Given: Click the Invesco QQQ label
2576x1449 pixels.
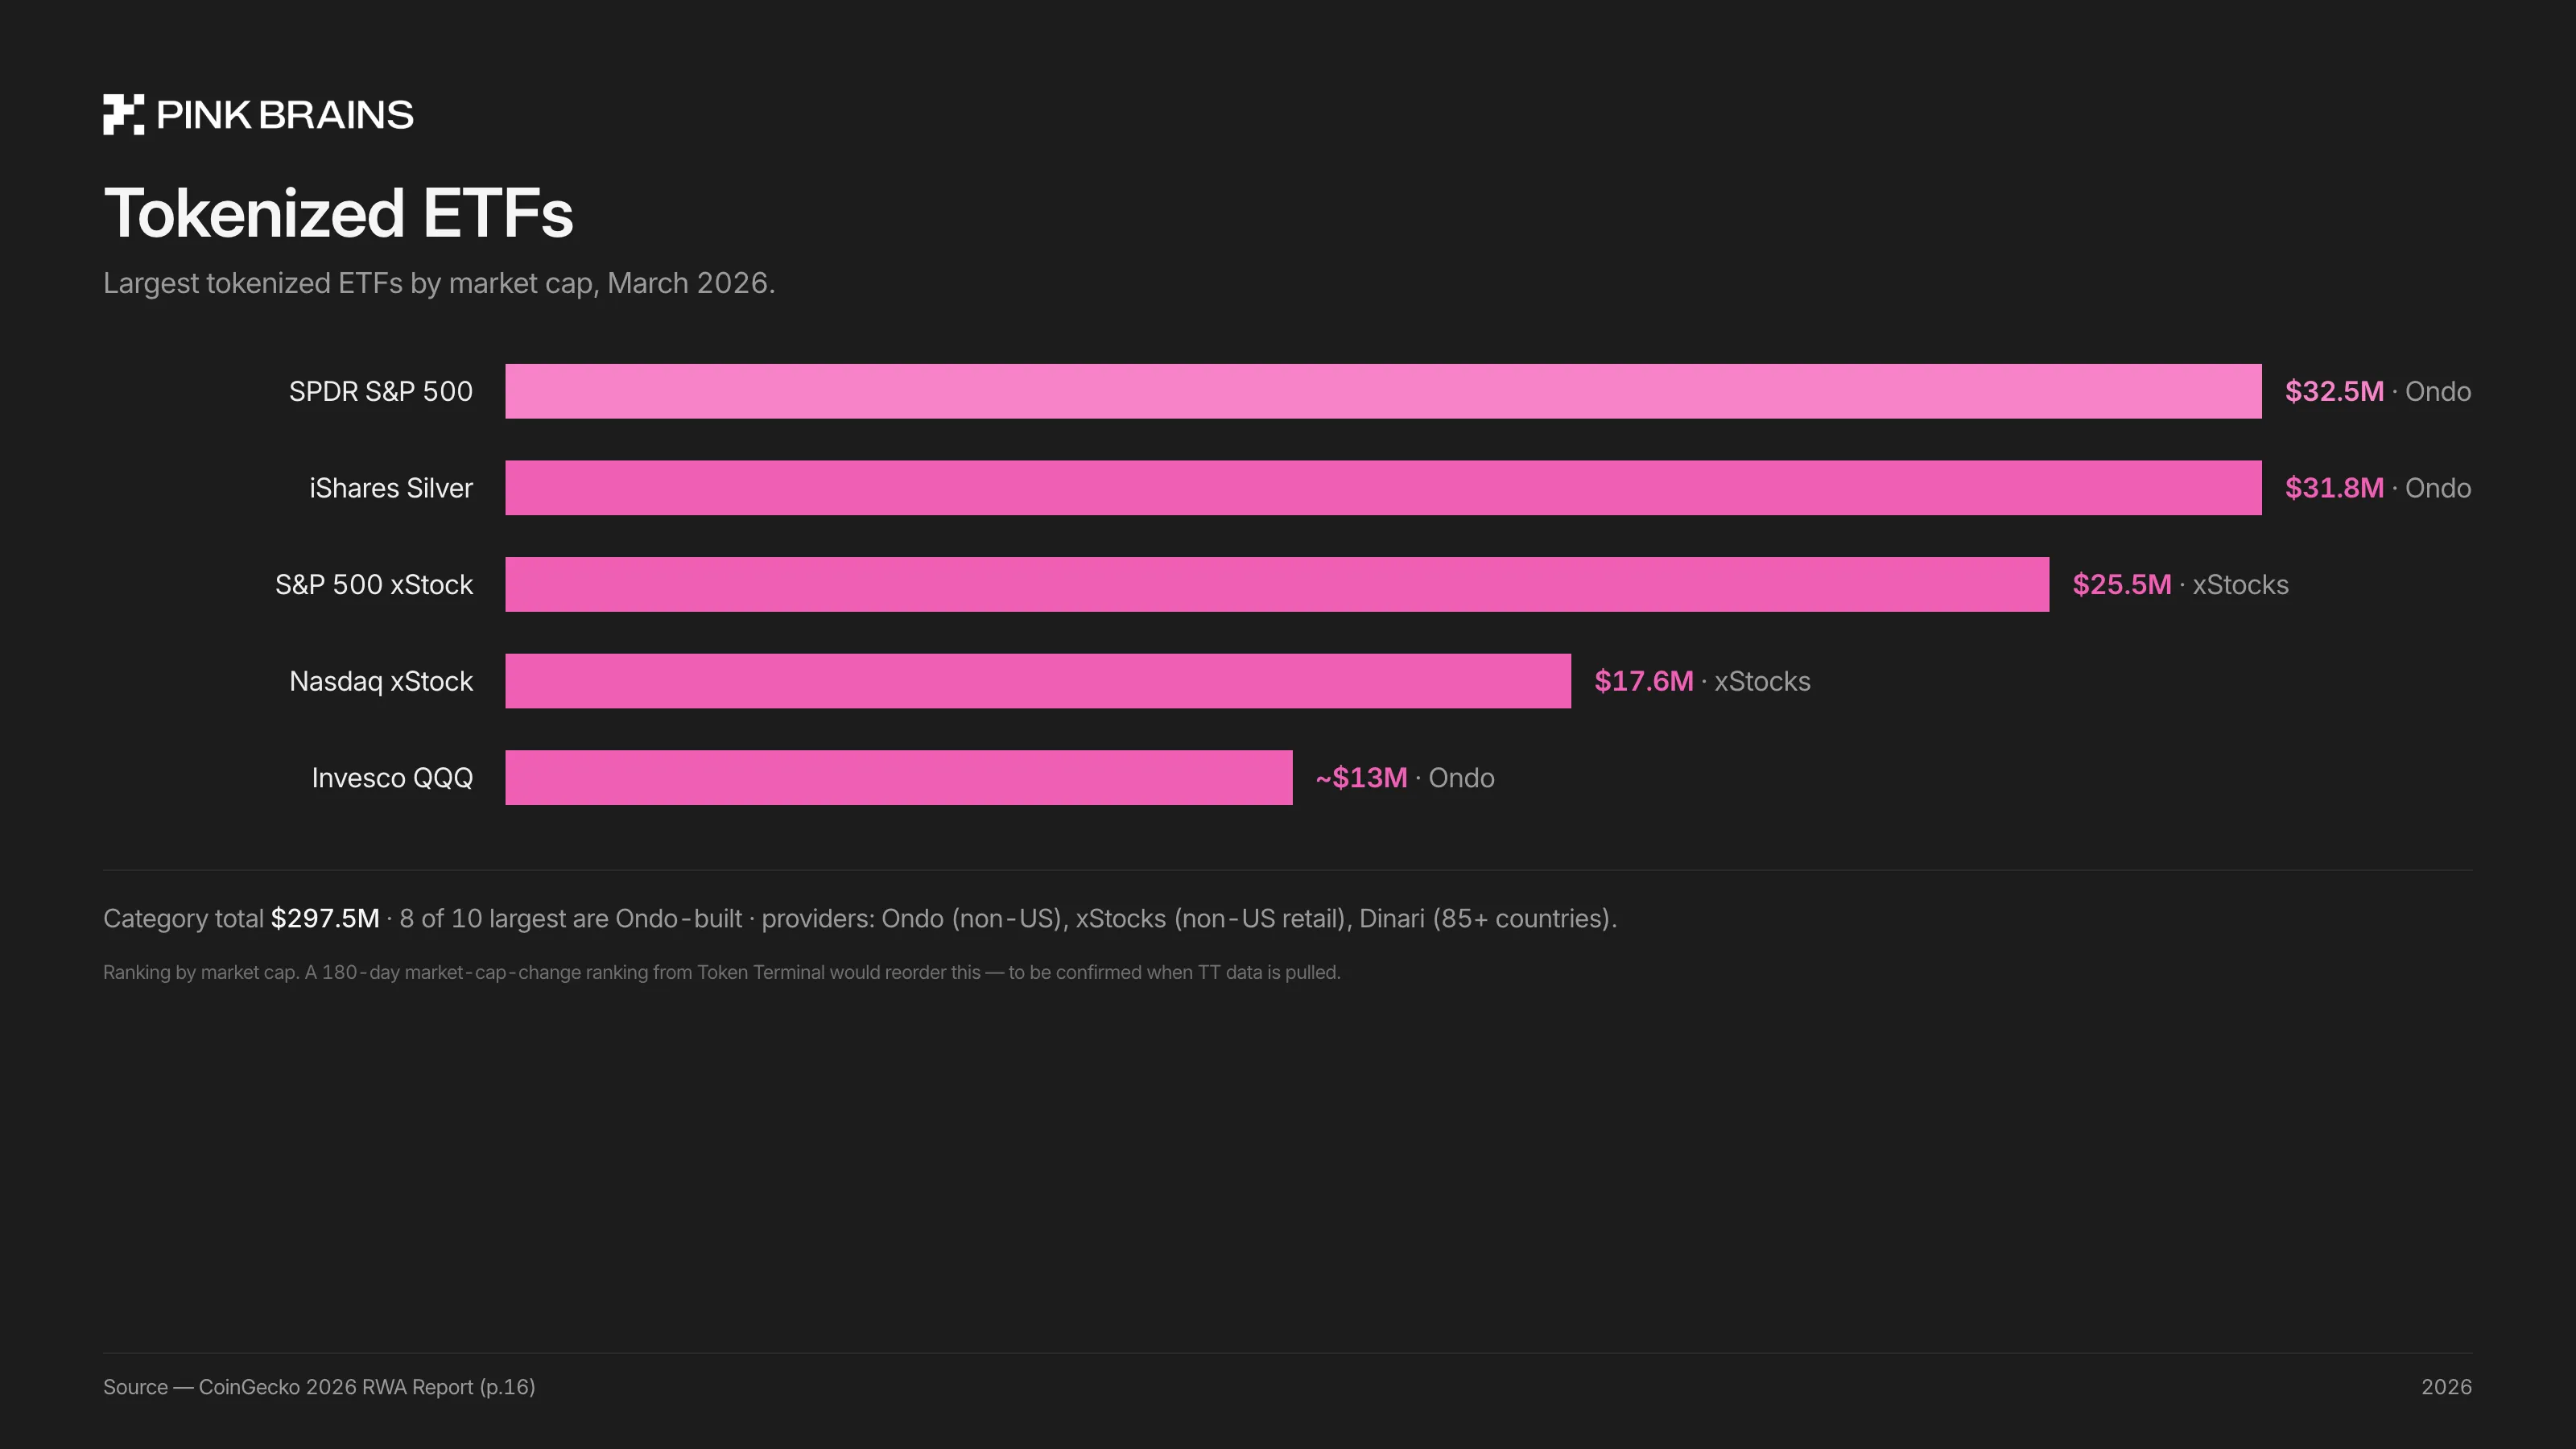Looking at the screenshot, I should (392, 778).
